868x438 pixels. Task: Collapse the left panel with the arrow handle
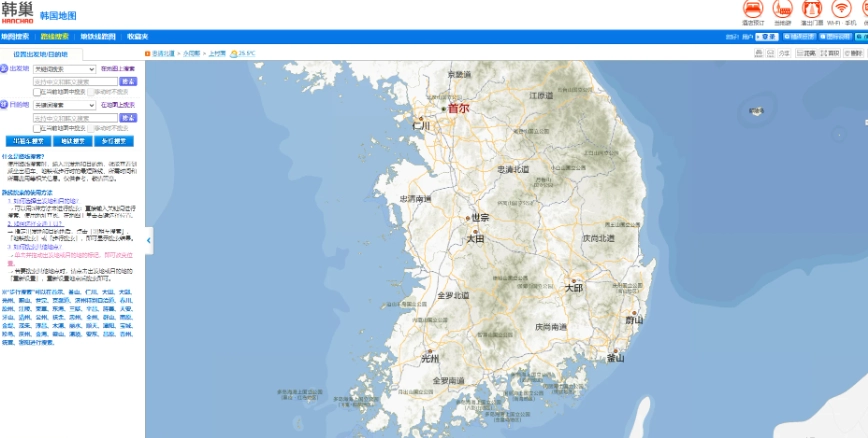pyautogui.click(x=149, y=240)
